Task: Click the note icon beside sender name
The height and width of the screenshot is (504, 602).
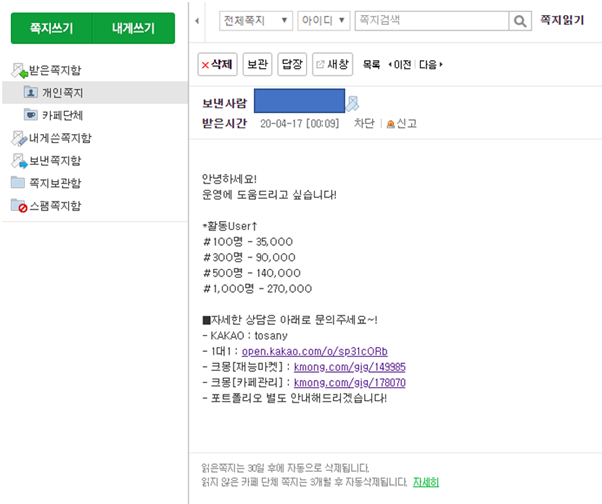Action: pos(352,104)
